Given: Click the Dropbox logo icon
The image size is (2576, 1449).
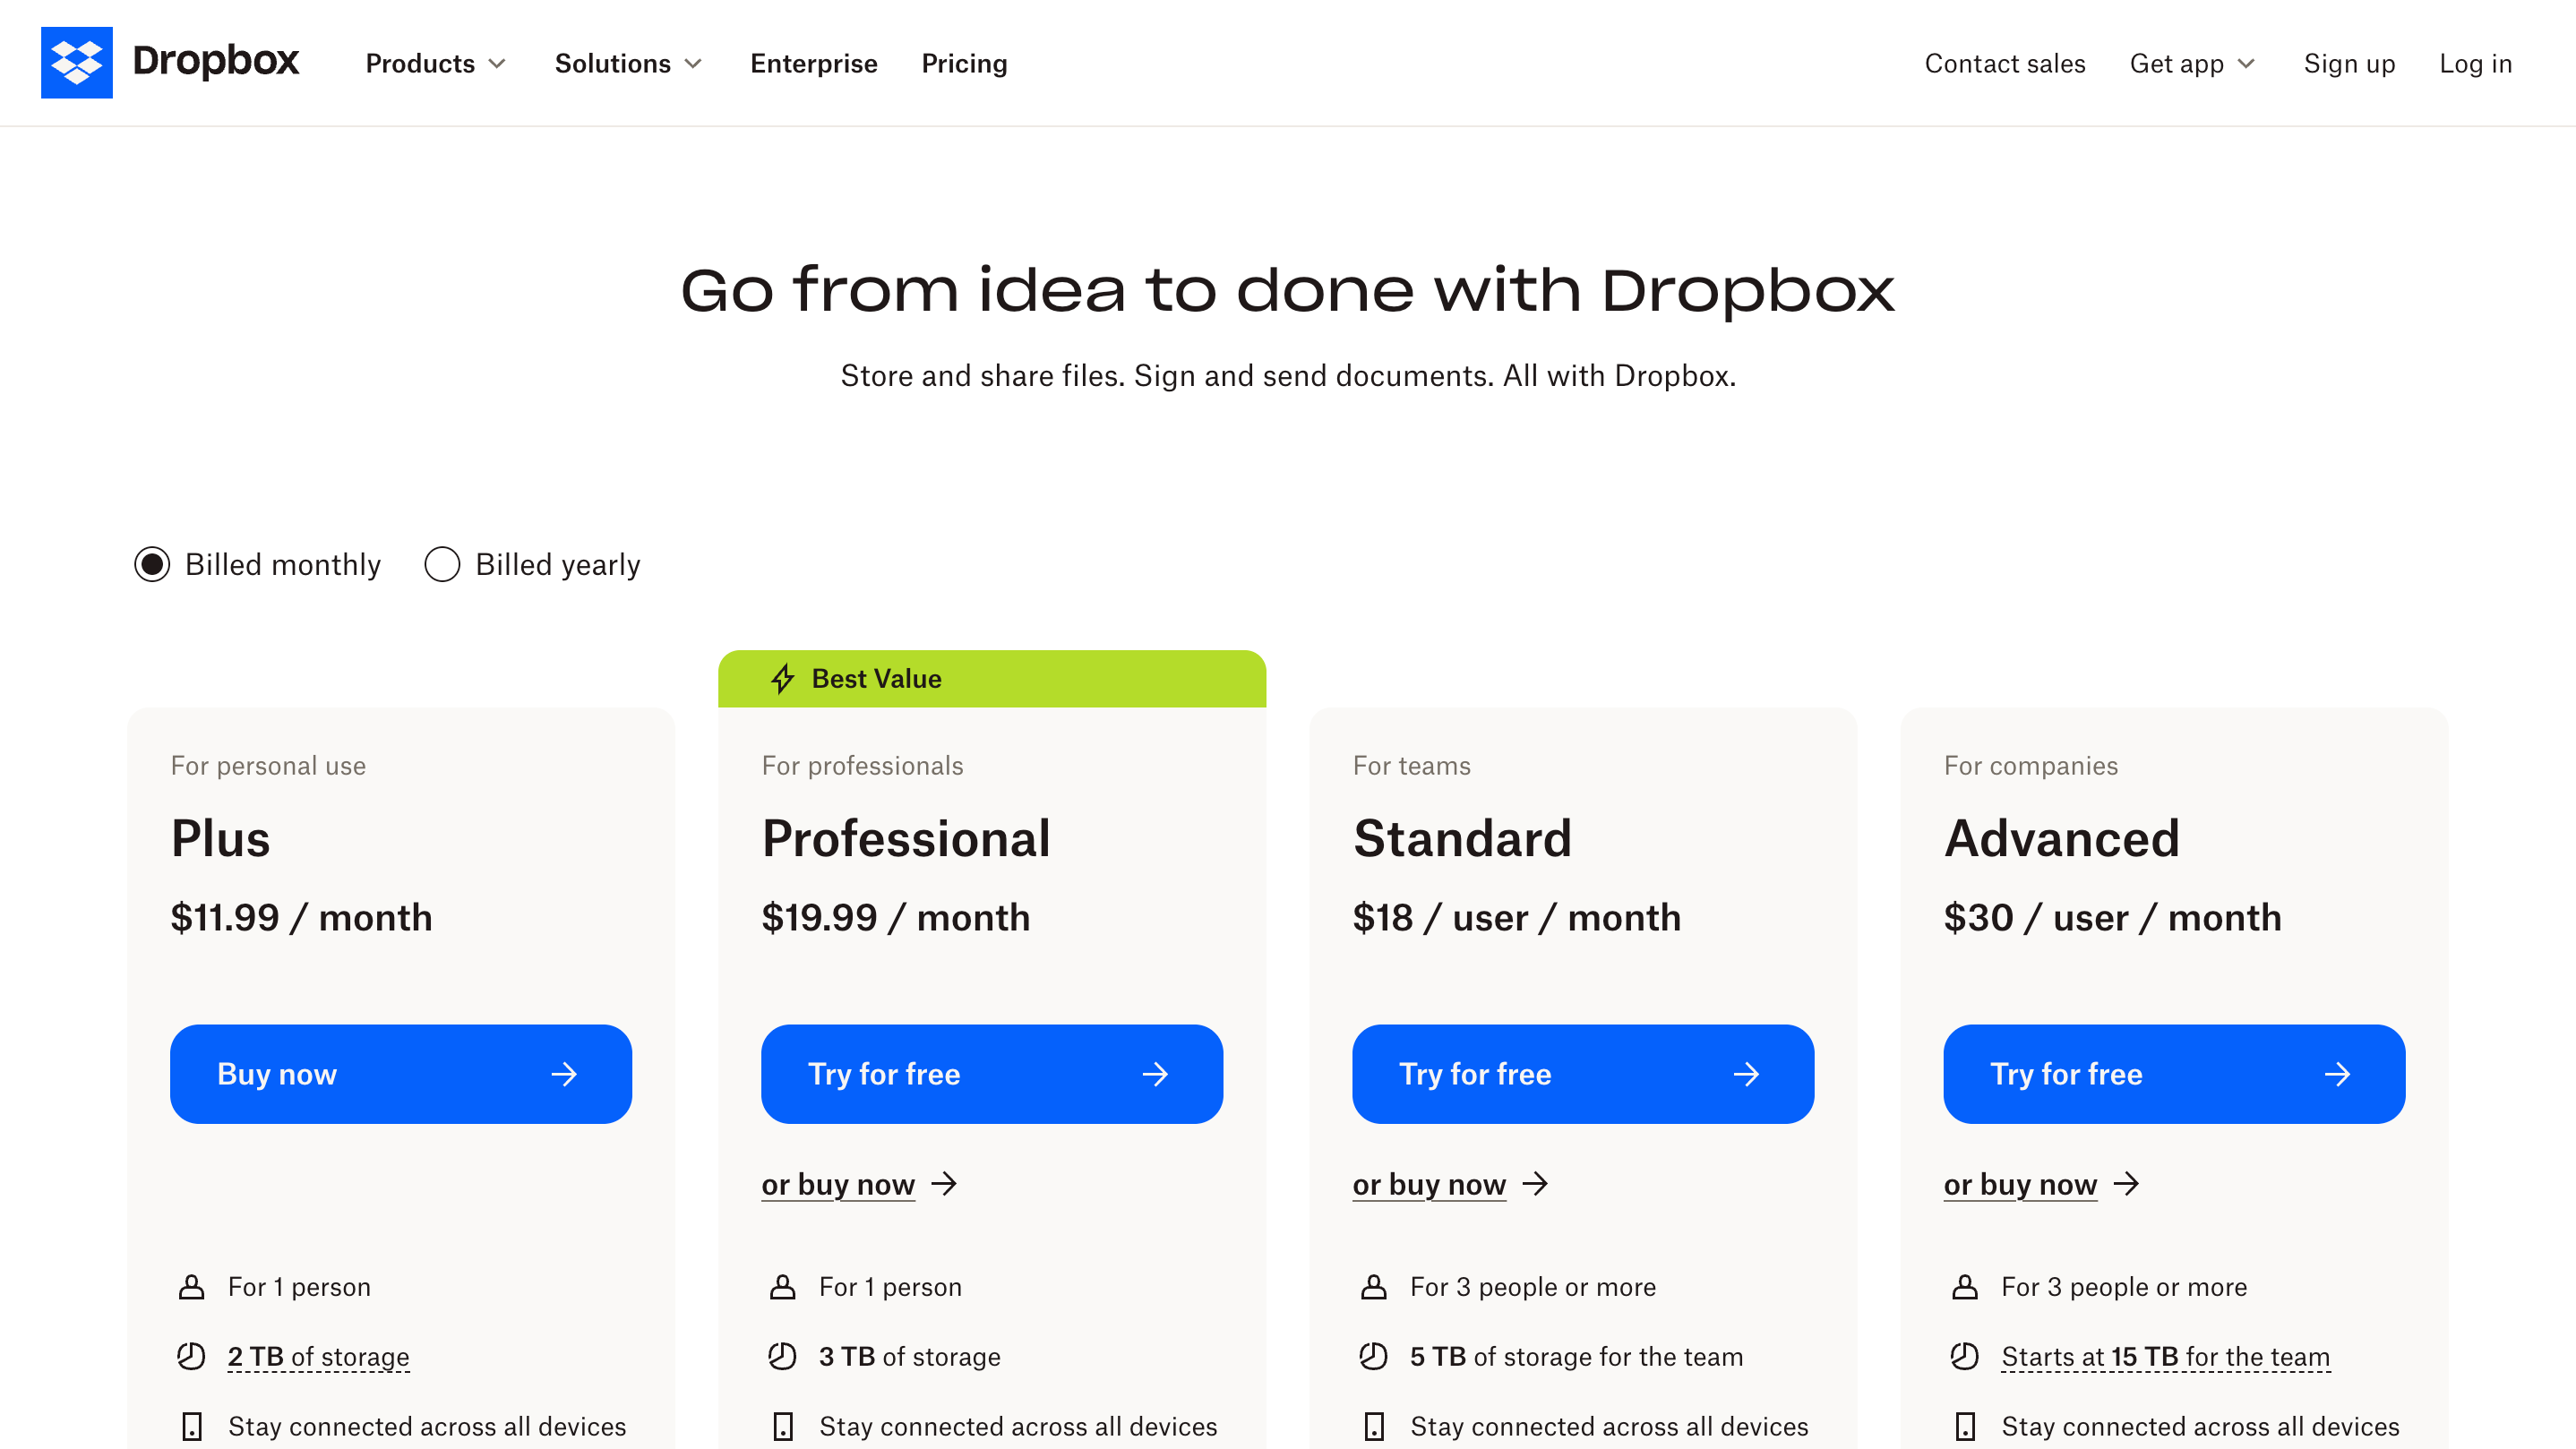Looking at the screenshot, I should (76, 62).
